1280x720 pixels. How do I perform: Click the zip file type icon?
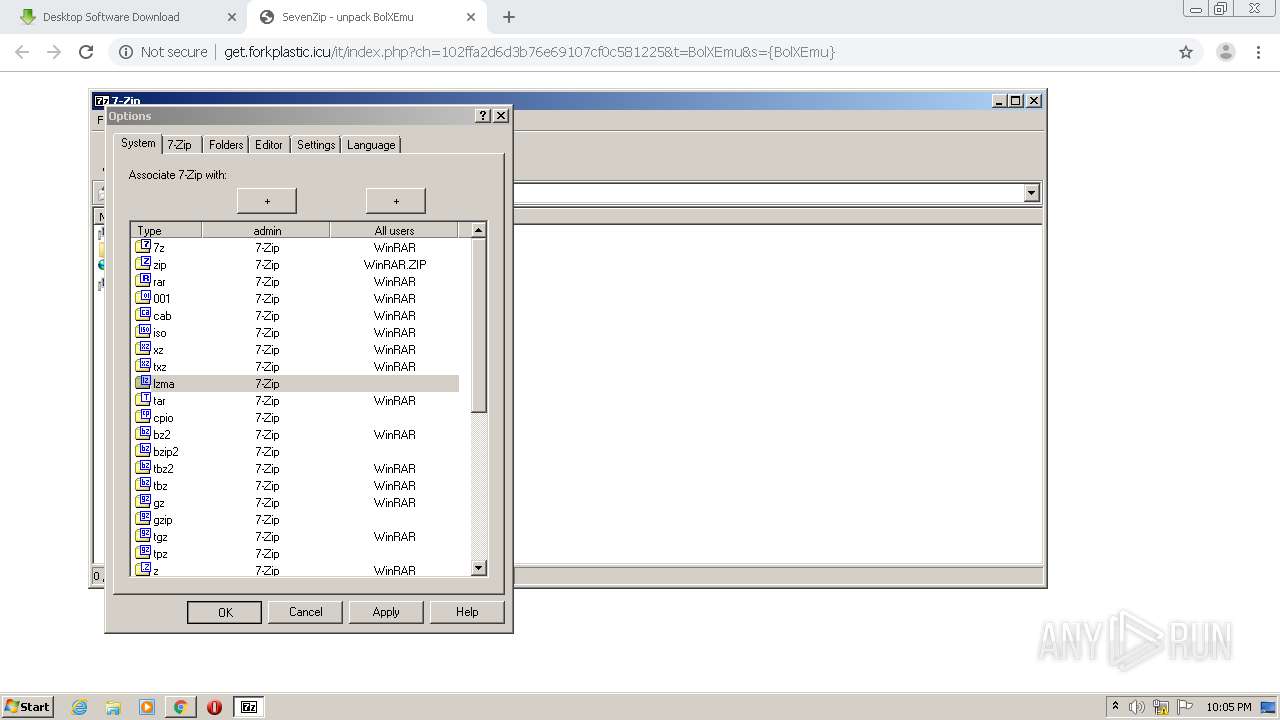click(143, 264)
